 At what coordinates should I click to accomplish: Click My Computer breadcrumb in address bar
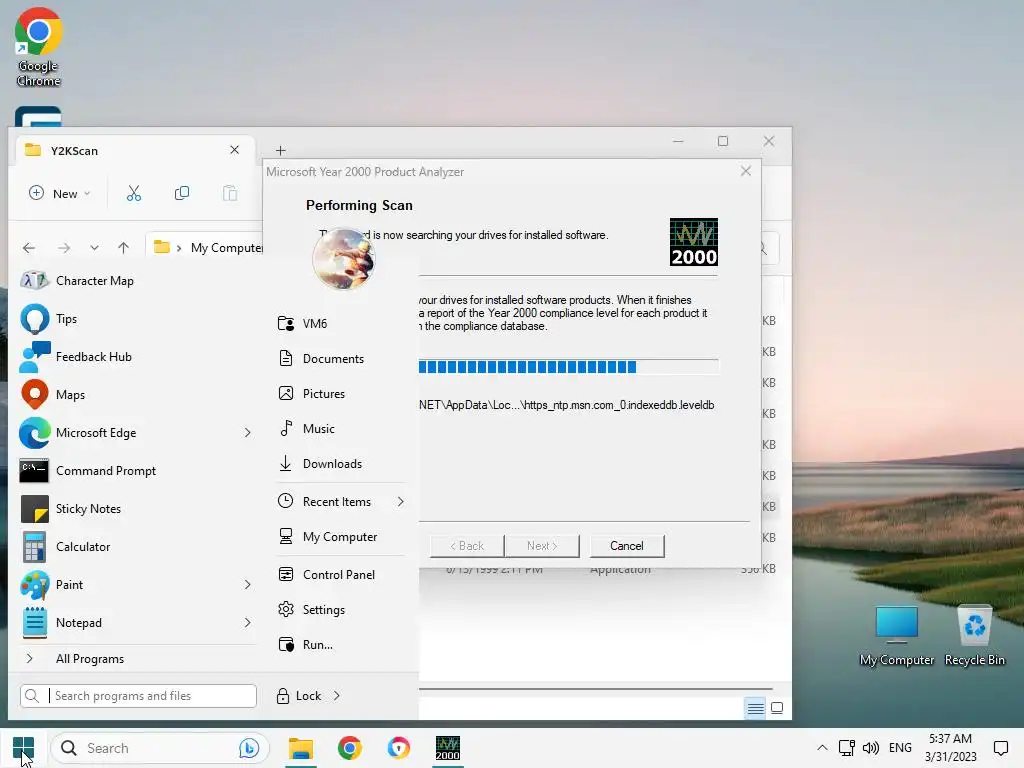[x=227, y=248]
